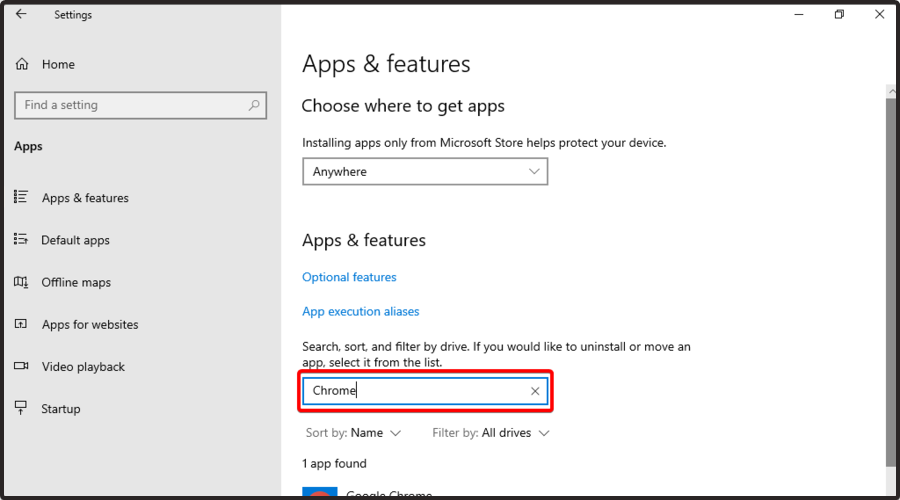Select Startup in sidebar

(60, 409)
